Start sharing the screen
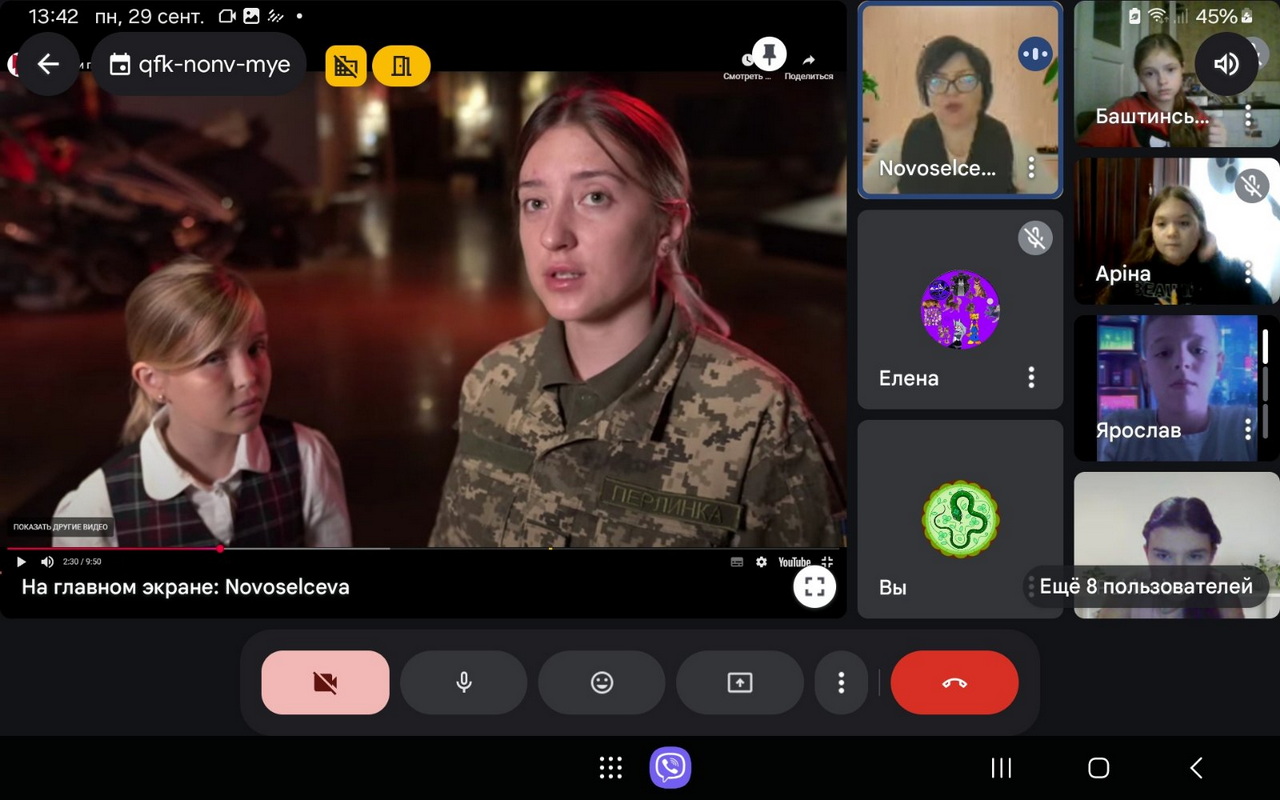The image size is (1280, 800). pyautogui.click(x=739, y=683)
